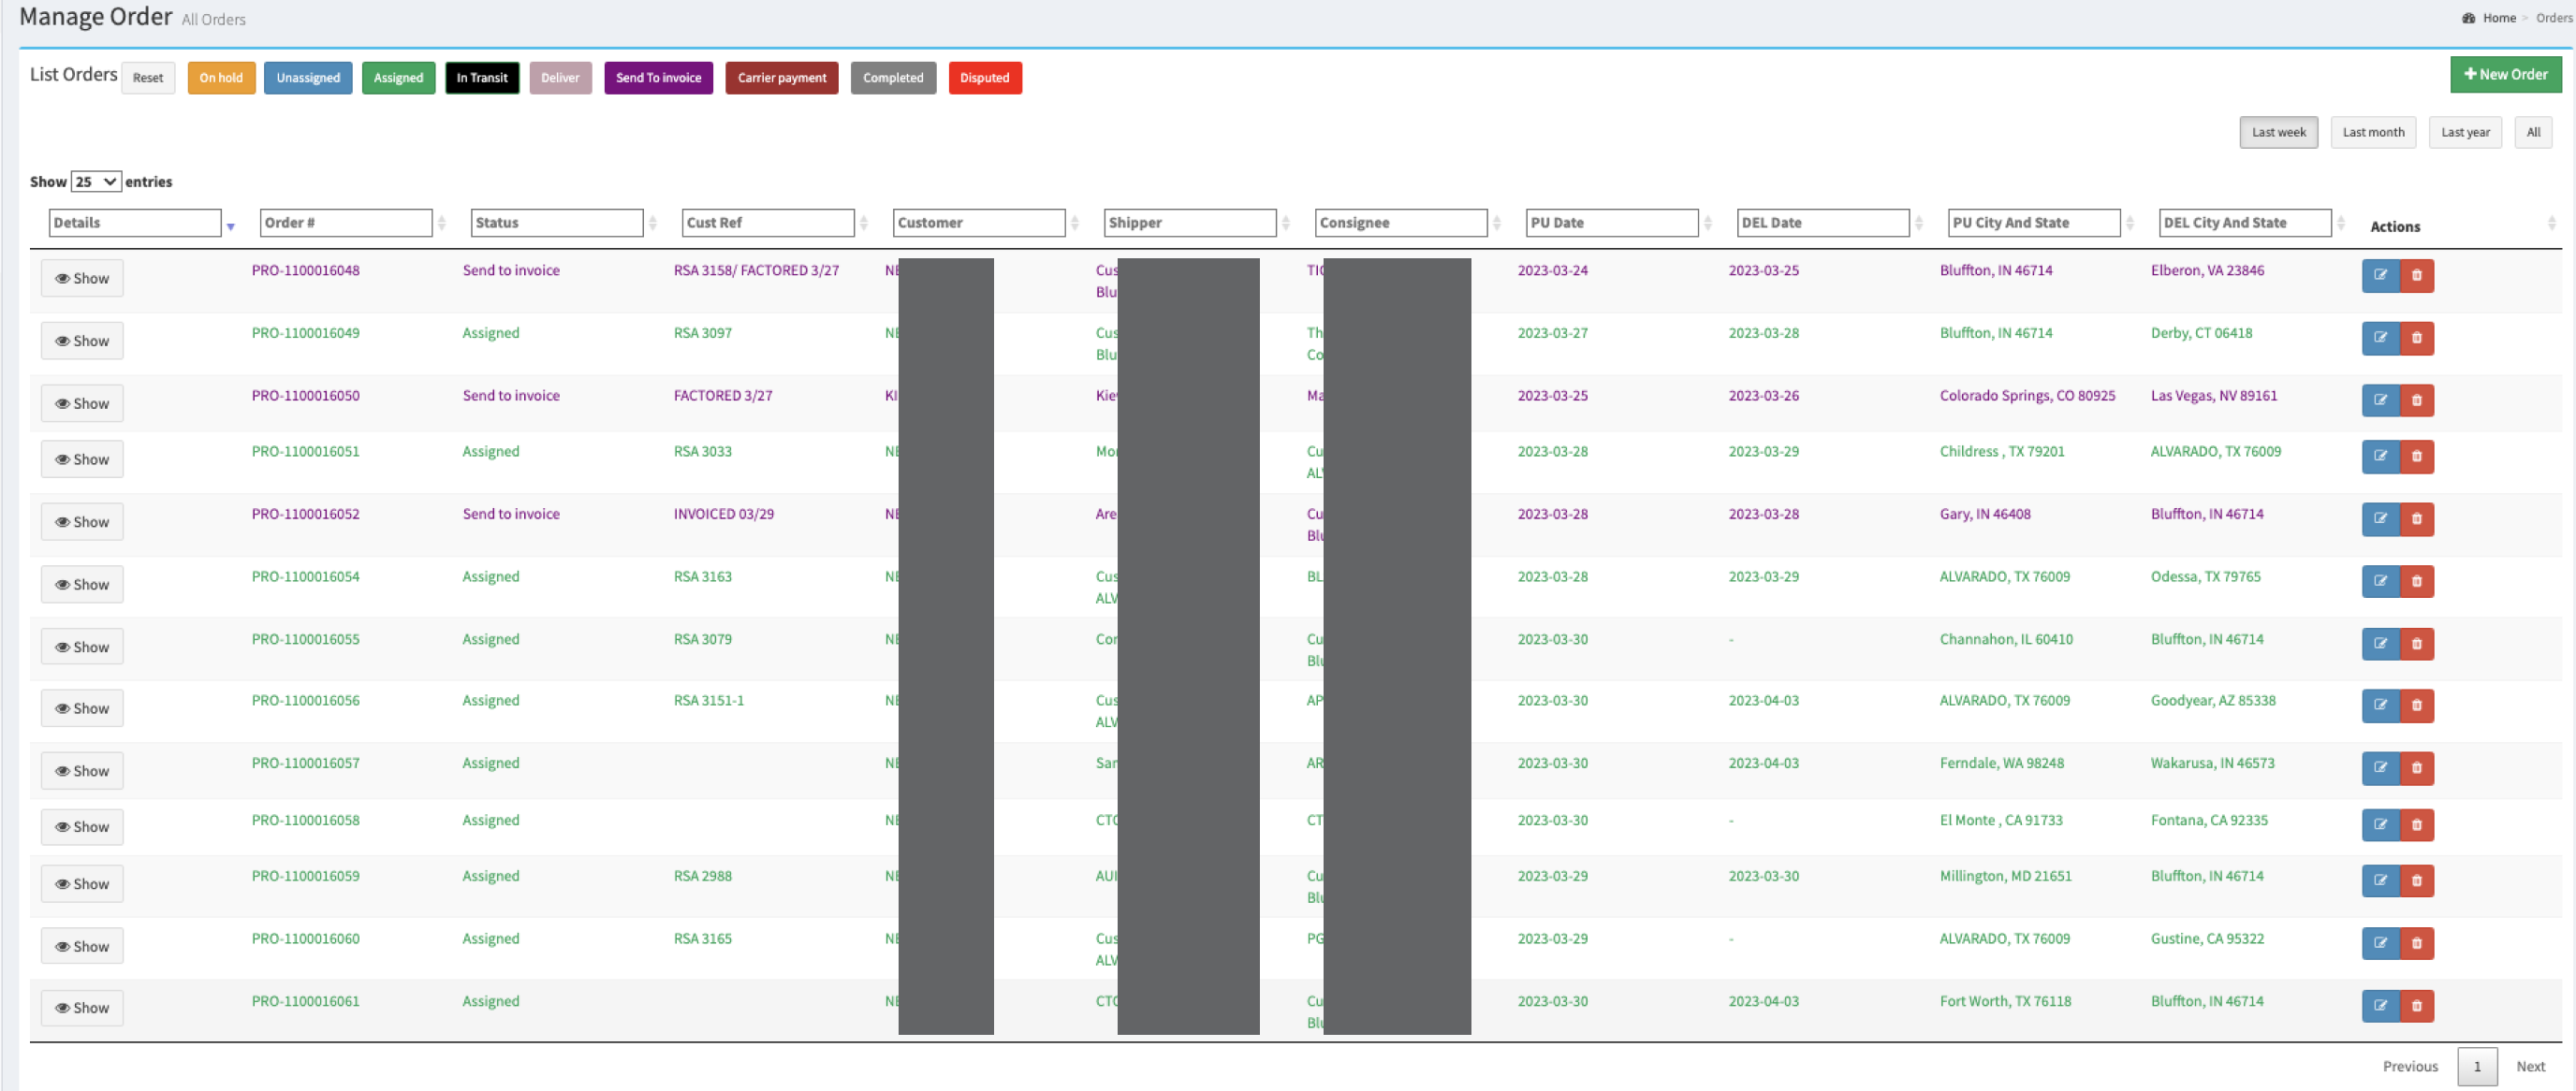
Task: Show details for order PRO-1100016054
Action: tap(82, 585)
